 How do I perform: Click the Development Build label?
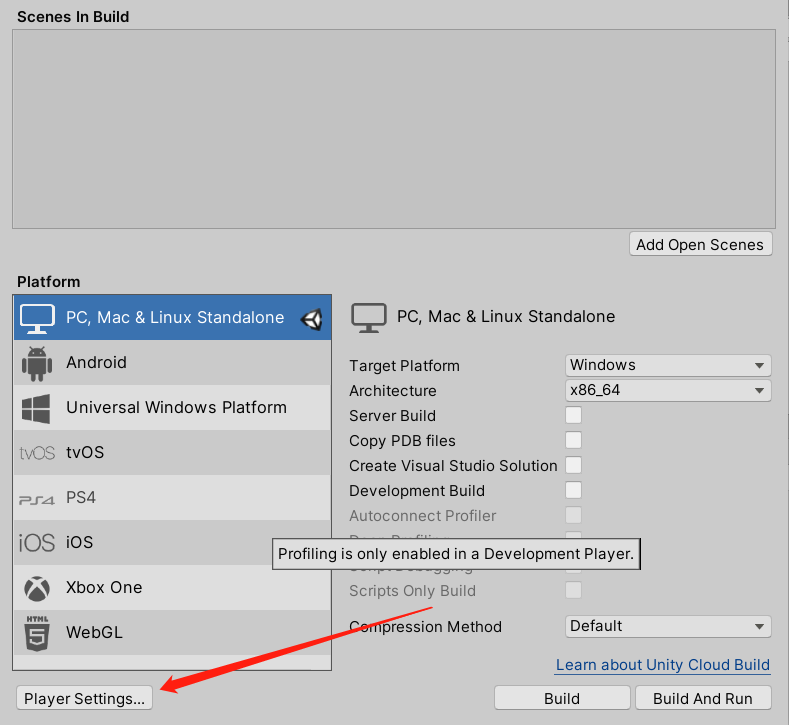[417, 491]
